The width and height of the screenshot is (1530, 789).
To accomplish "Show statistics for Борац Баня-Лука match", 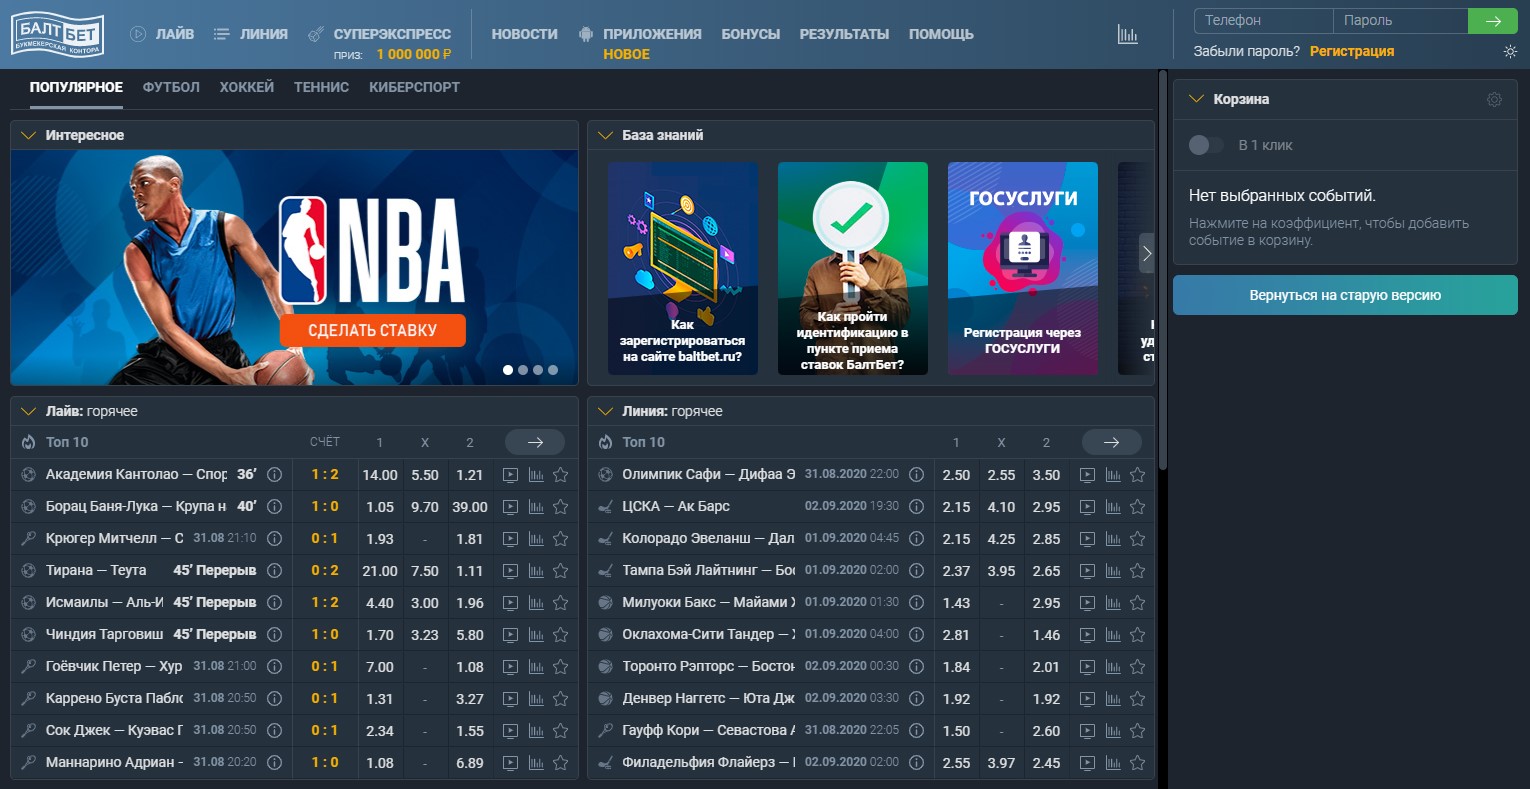I will tap(536, 507).
